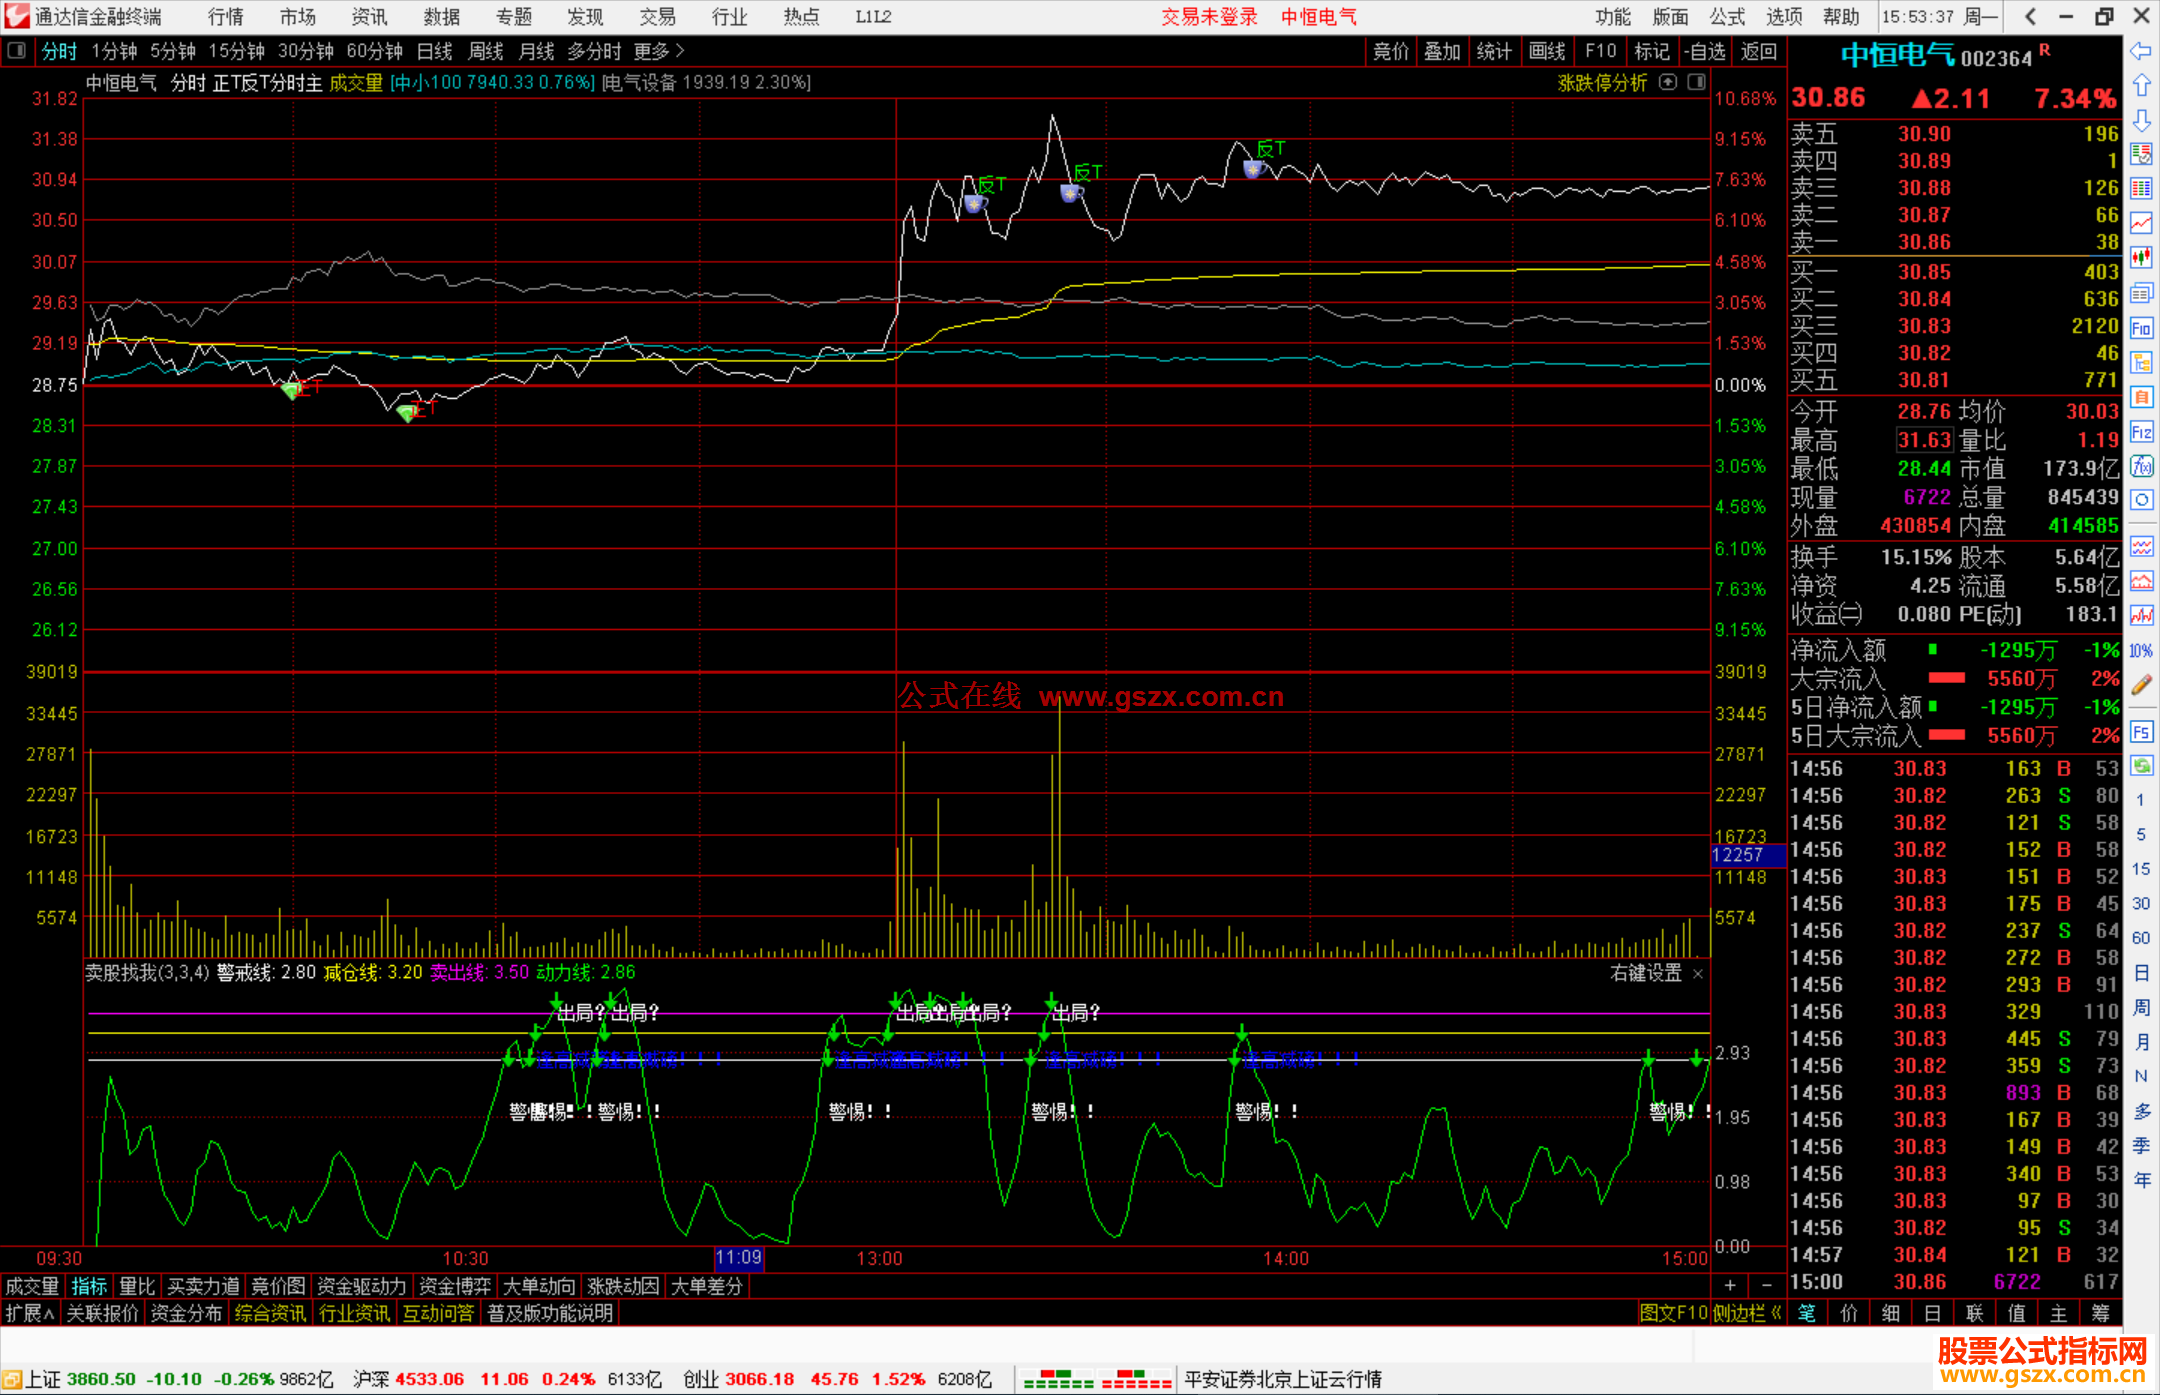
Task: Open the 选项 menu
Action: point(1784,16)
